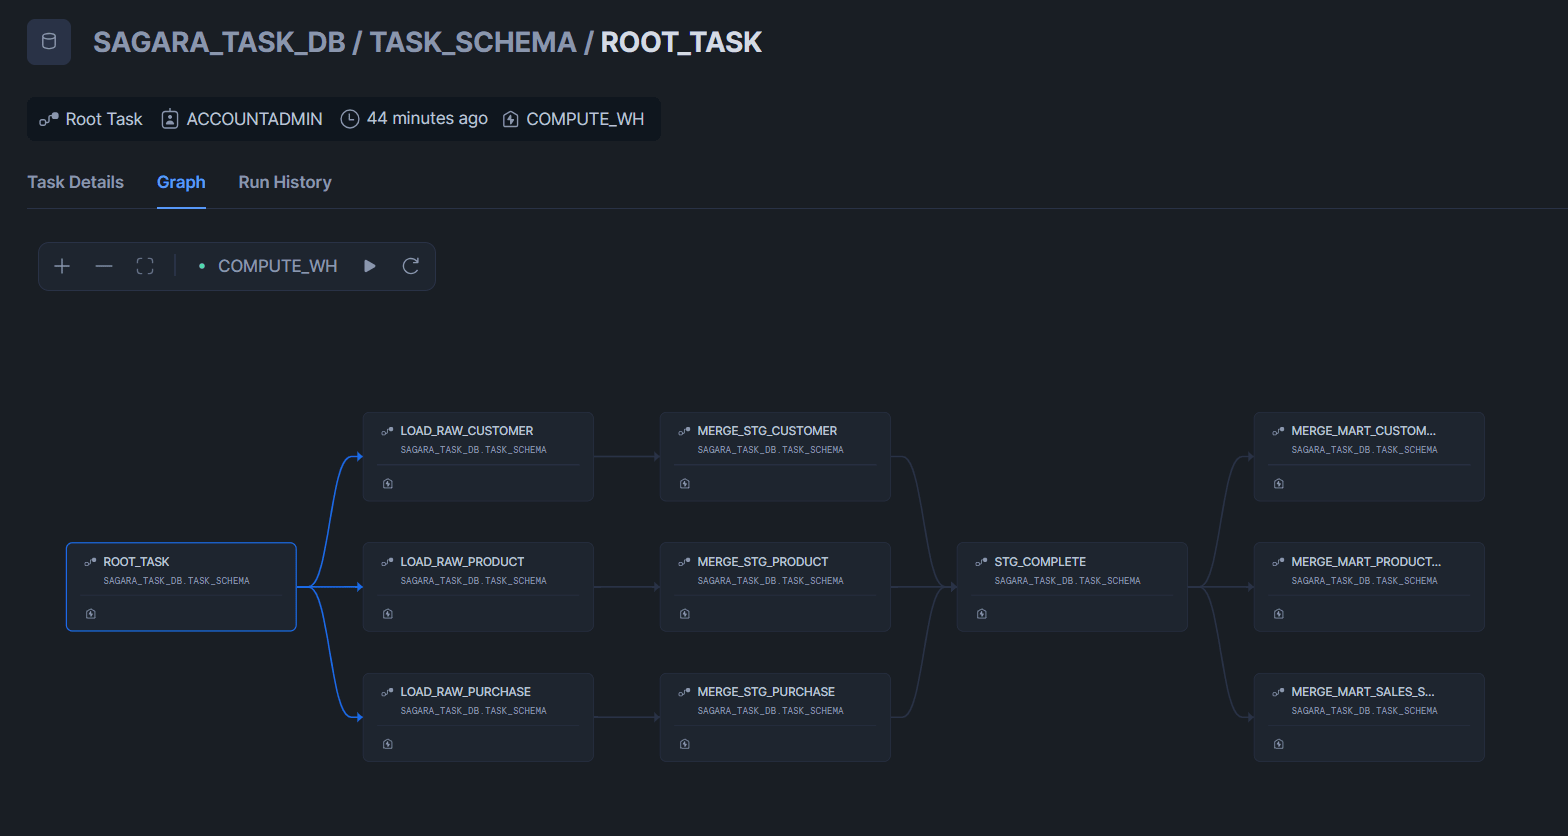Click warehouse icon in MERGE_MART_CUSTOM... node
Viewport: 1568px width, 836px height.
click(1279, 484)
